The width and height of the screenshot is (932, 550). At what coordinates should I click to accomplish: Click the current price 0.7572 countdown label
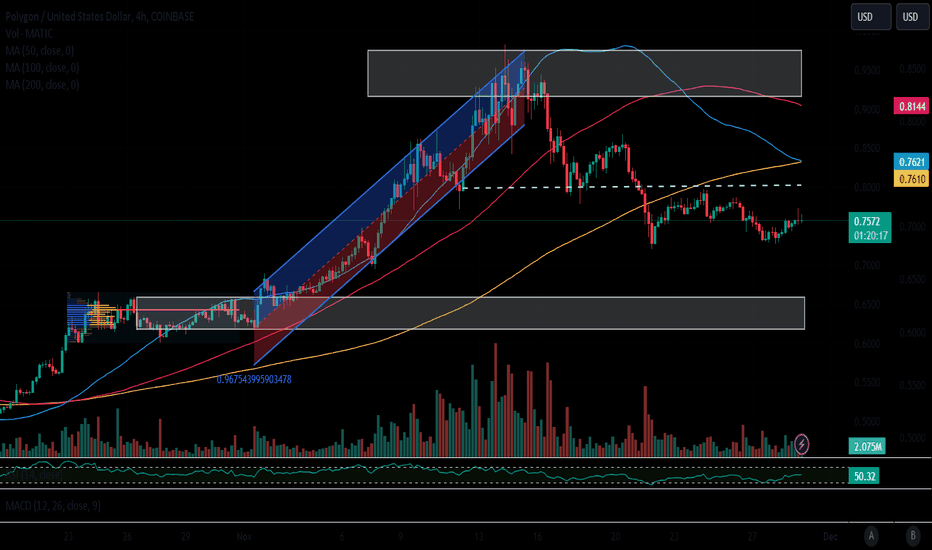tap(870, 228)
